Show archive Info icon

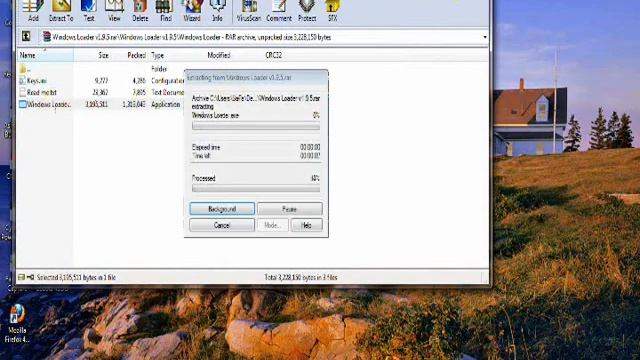pos(217,11)
